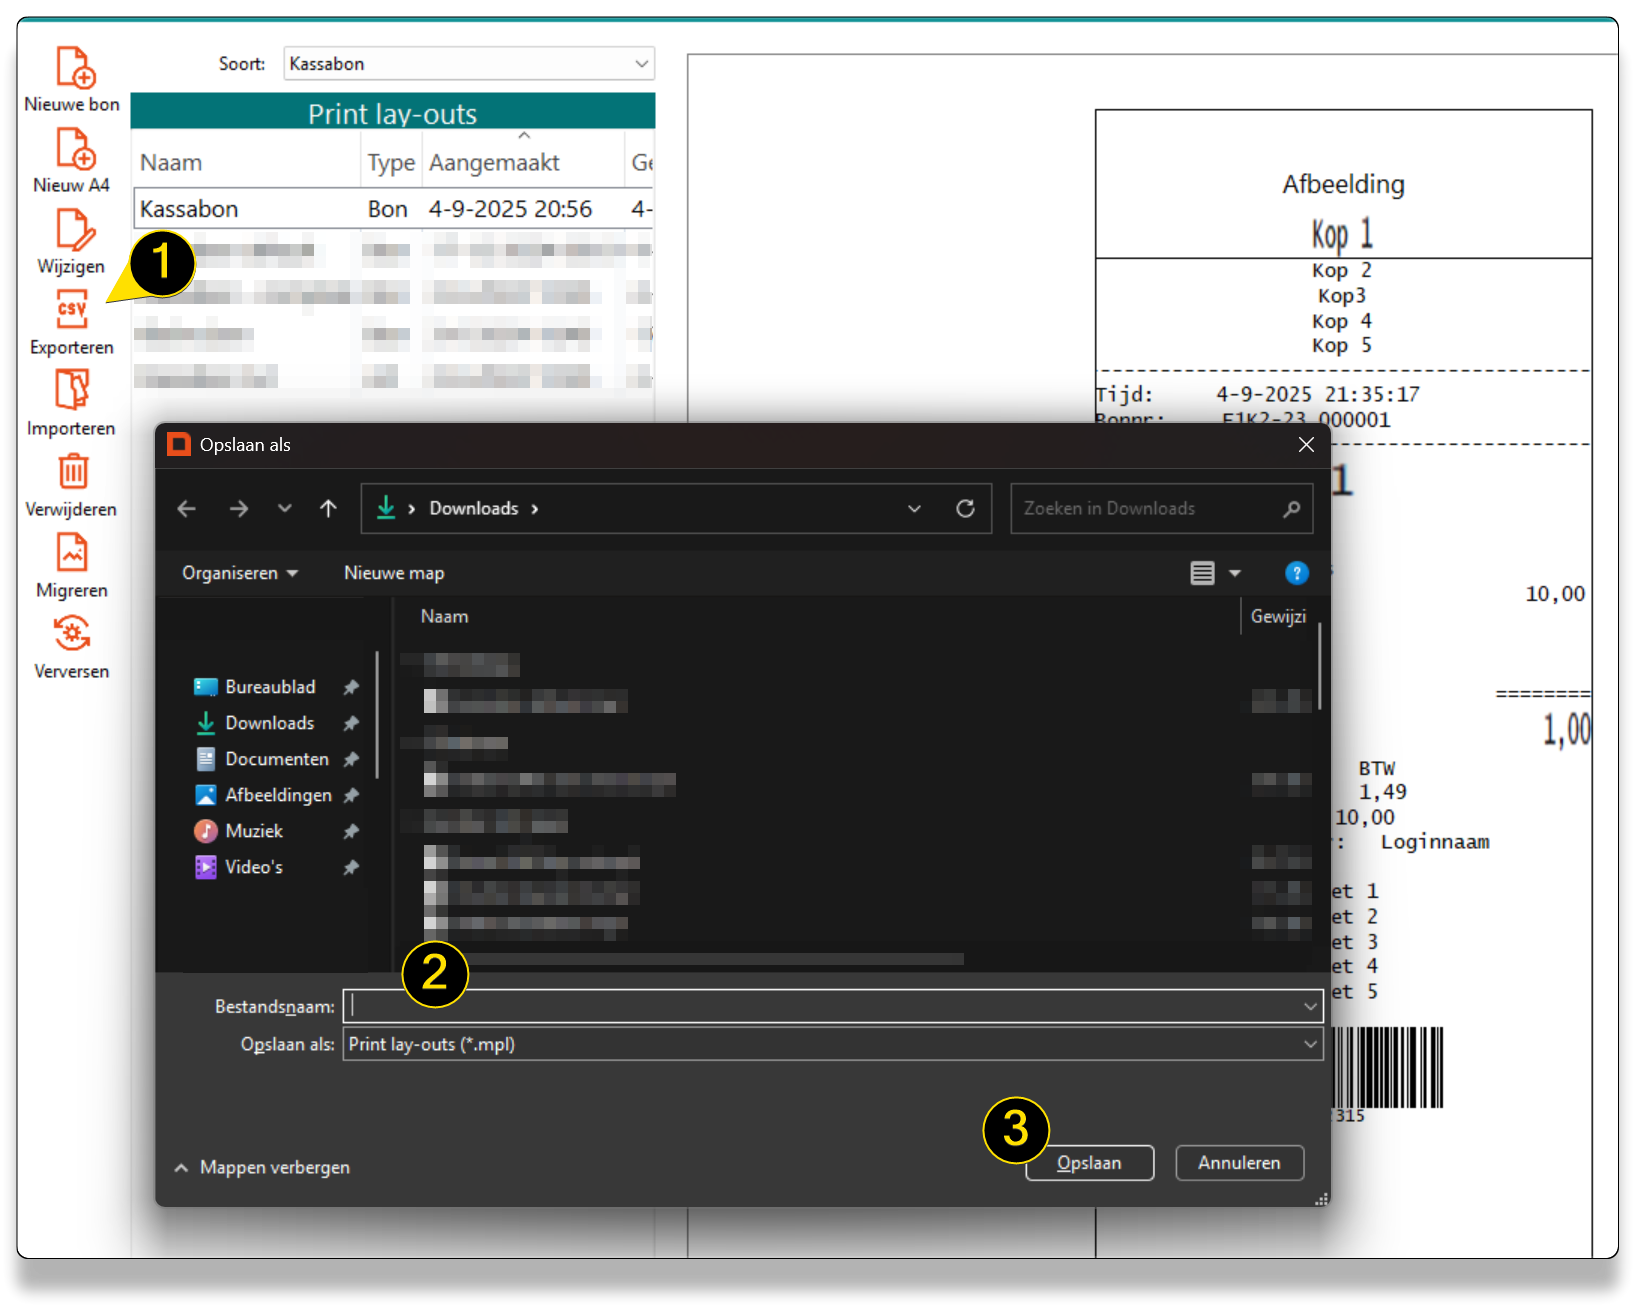1635x1307 pixels.
Task: Click the Zoeken in Downloads search box
Action: pos(1148,509)
